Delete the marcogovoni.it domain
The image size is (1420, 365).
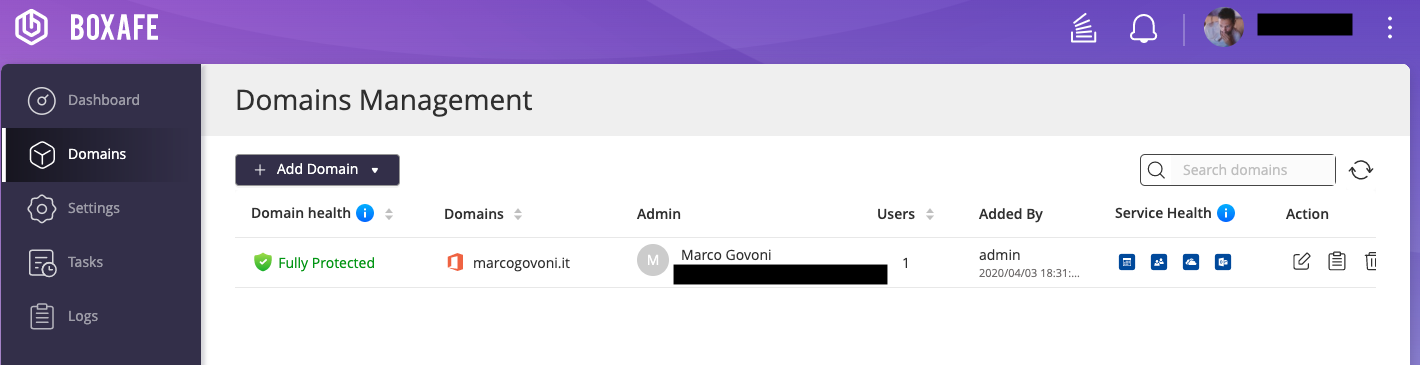click(x=1370, y=262)
